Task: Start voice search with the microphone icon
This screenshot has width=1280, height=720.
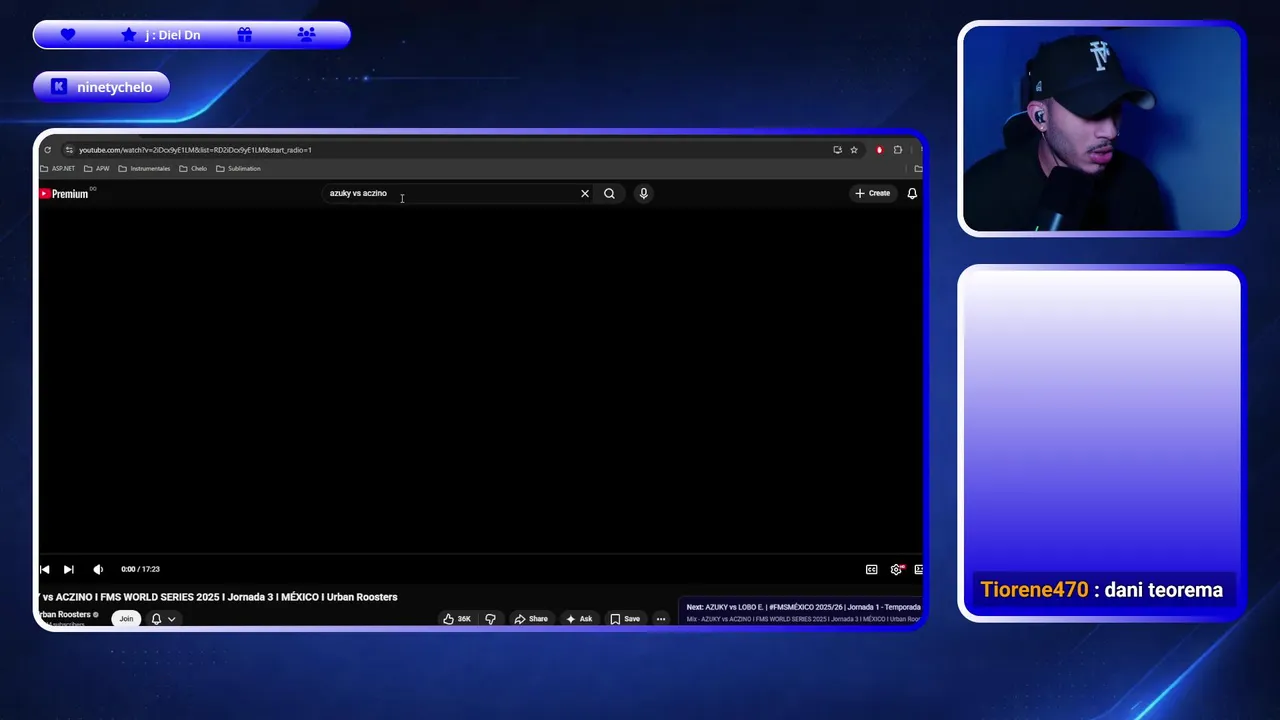Action: pos(644,194)
